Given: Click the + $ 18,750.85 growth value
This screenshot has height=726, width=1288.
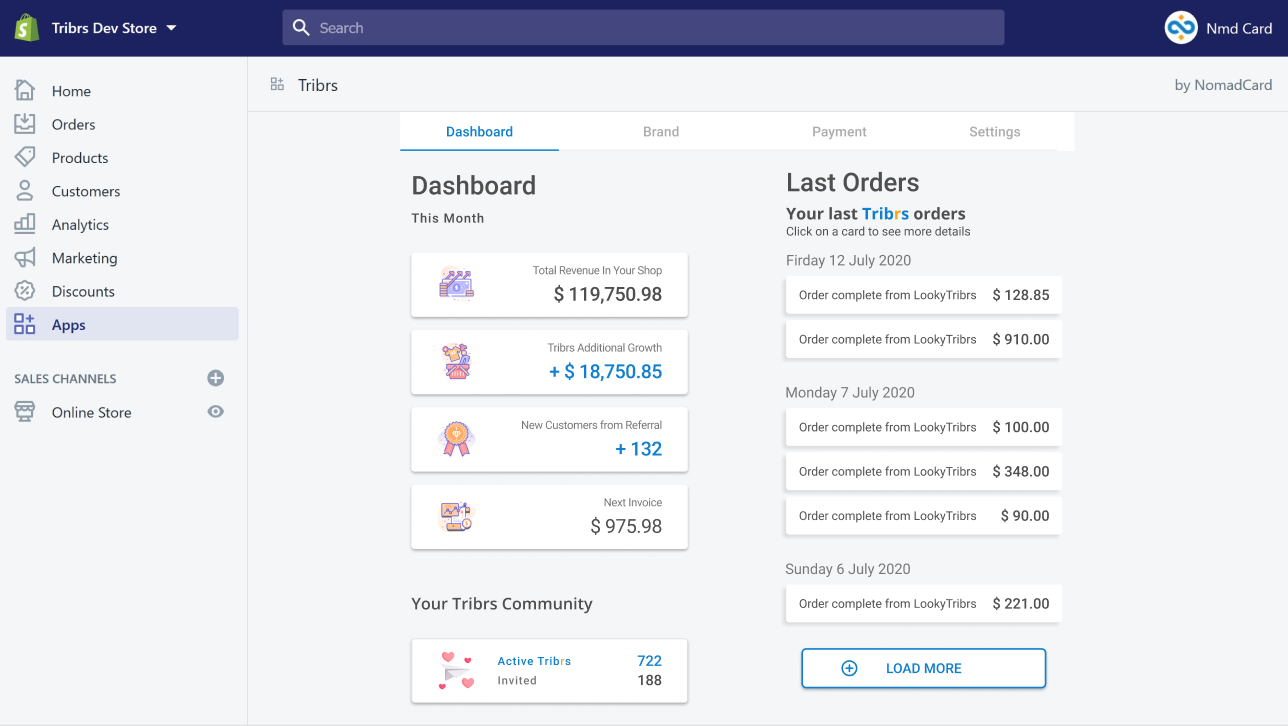Looking at the screenshot, I should pos(605,372).
